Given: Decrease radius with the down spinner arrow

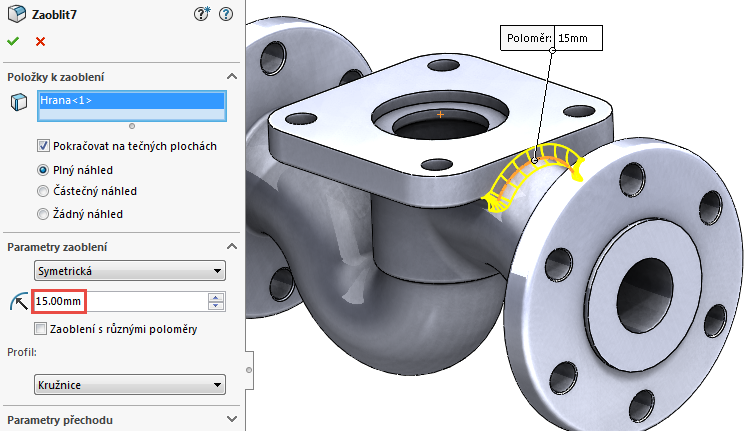Looking at the screenshot, I should (x=216, y=306).
